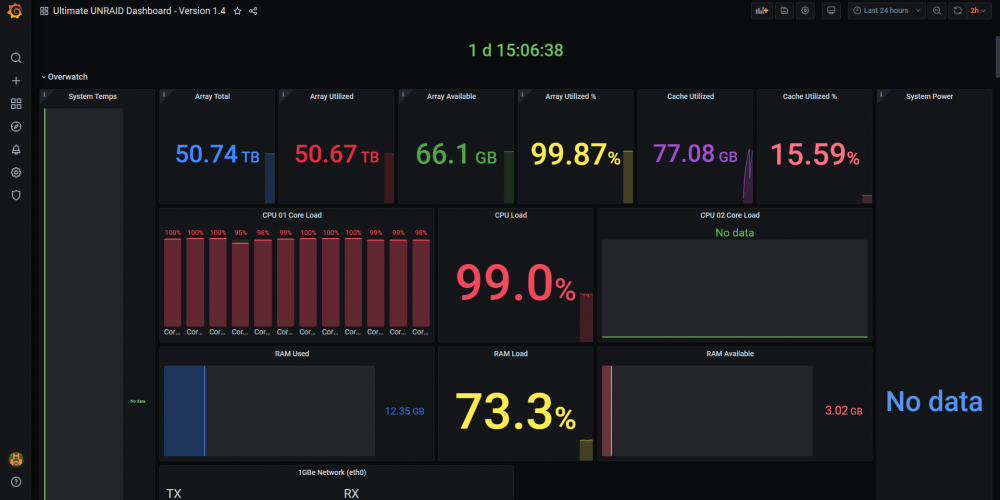This screenshot has height=500, width=1000.
Task: Zoom out the time range
Action: [x=937, y=10]
